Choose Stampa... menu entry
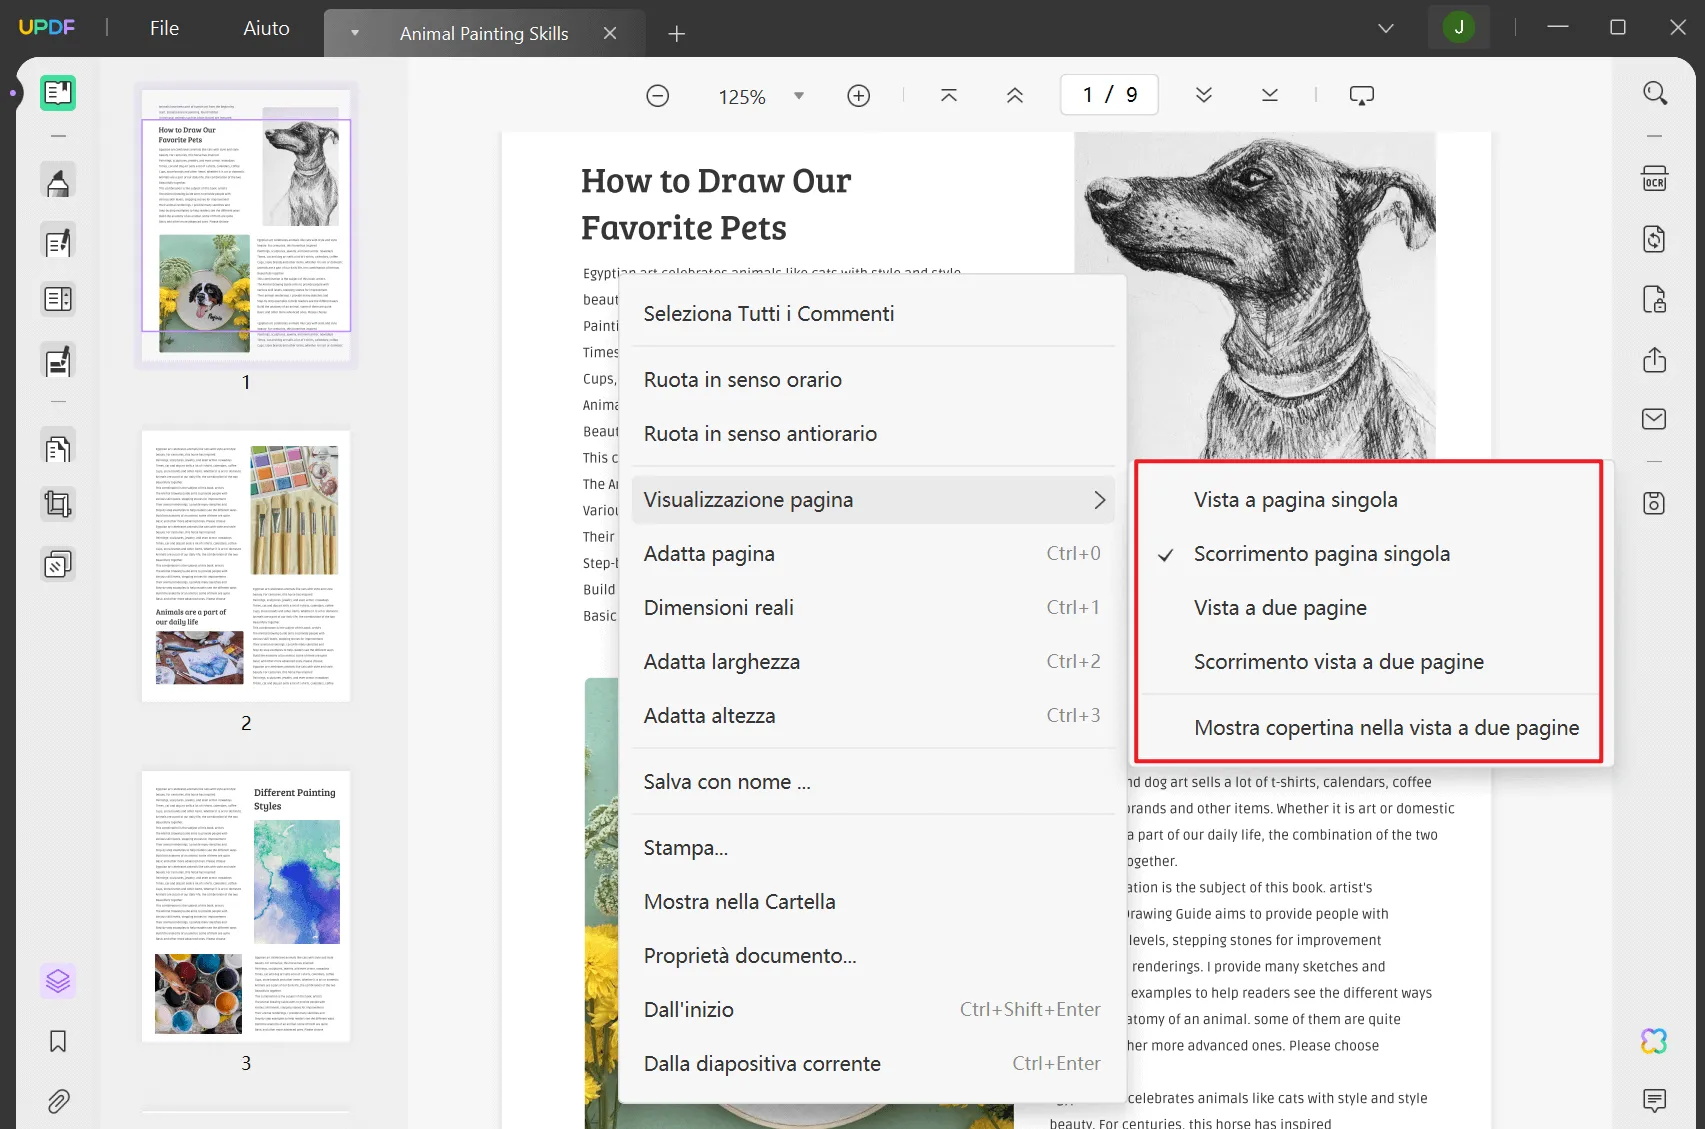Screen dimensions: 1705x1129 (x=873, y=848)
